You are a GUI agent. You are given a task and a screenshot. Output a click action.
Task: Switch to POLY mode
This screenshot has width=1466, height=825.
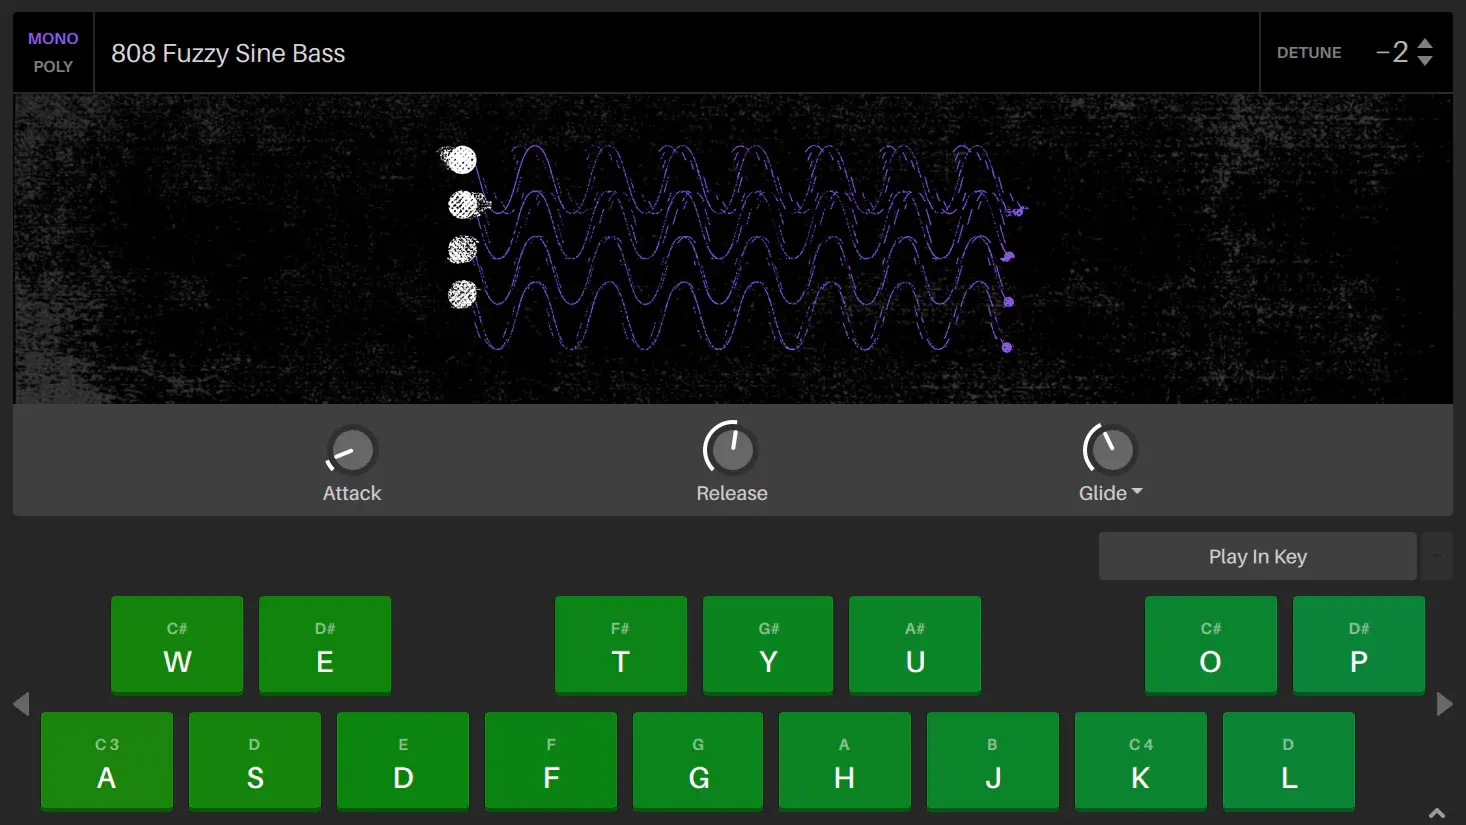tap(53, 67)
